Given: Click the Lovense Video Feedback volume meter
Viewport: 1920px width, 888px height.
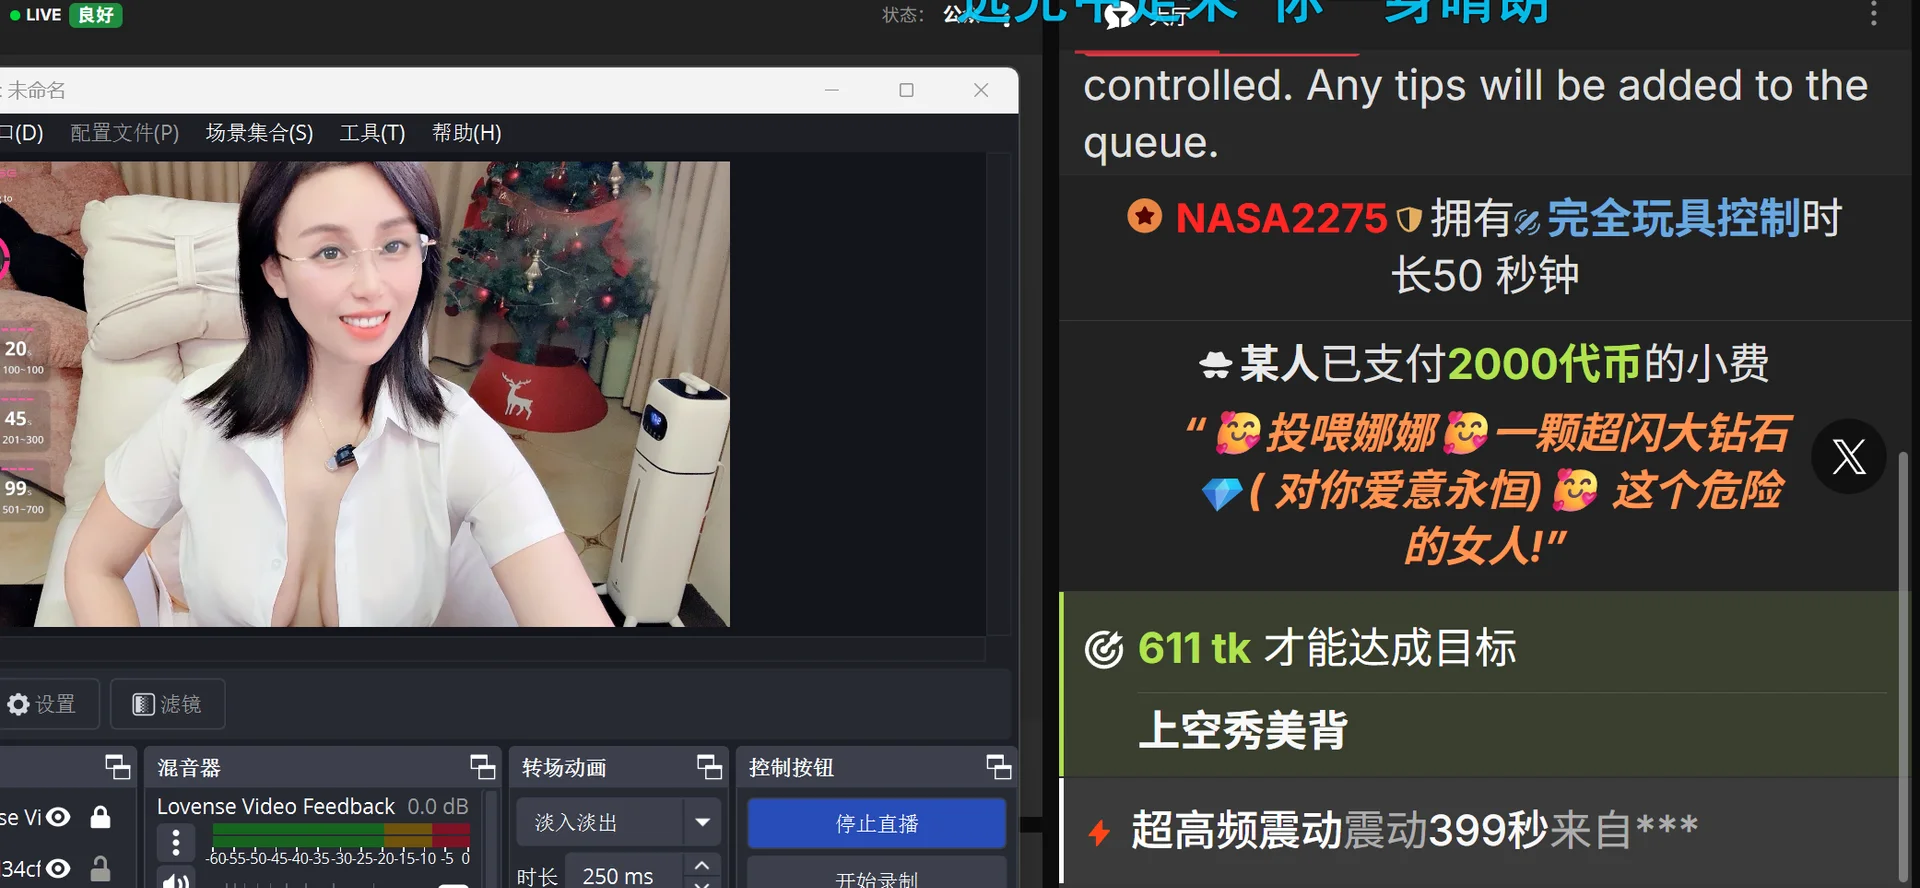Looking at the screenshot, I should (340, 834).
